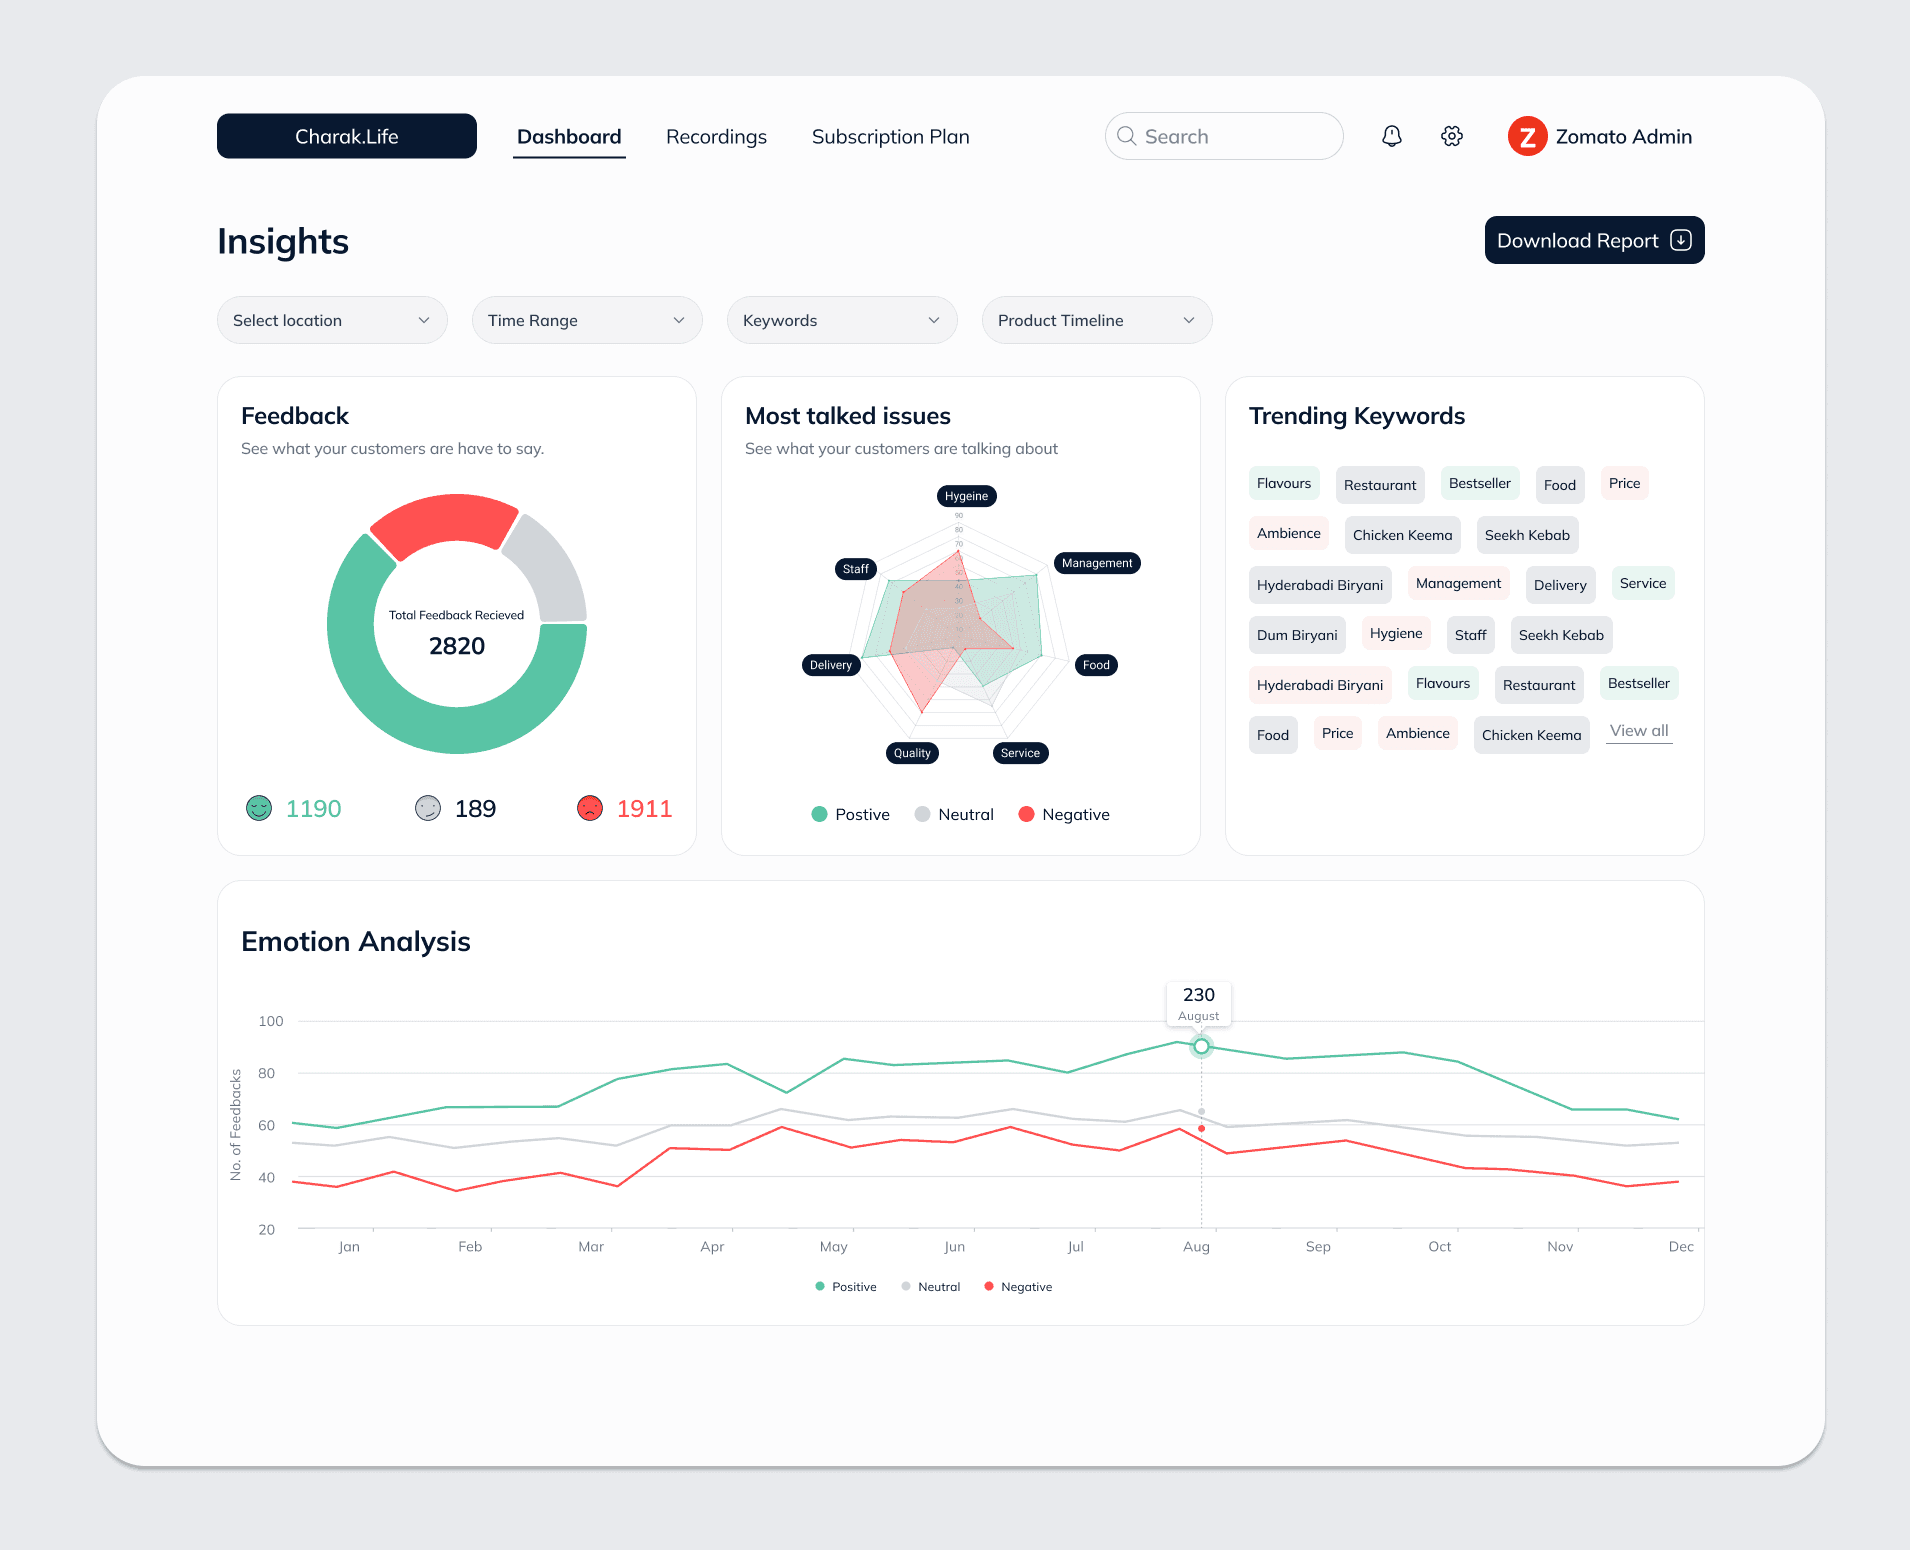Screen dimensions: 1910x1550
Task: Click the Management keyword tag
Action: coord(1458,583)
